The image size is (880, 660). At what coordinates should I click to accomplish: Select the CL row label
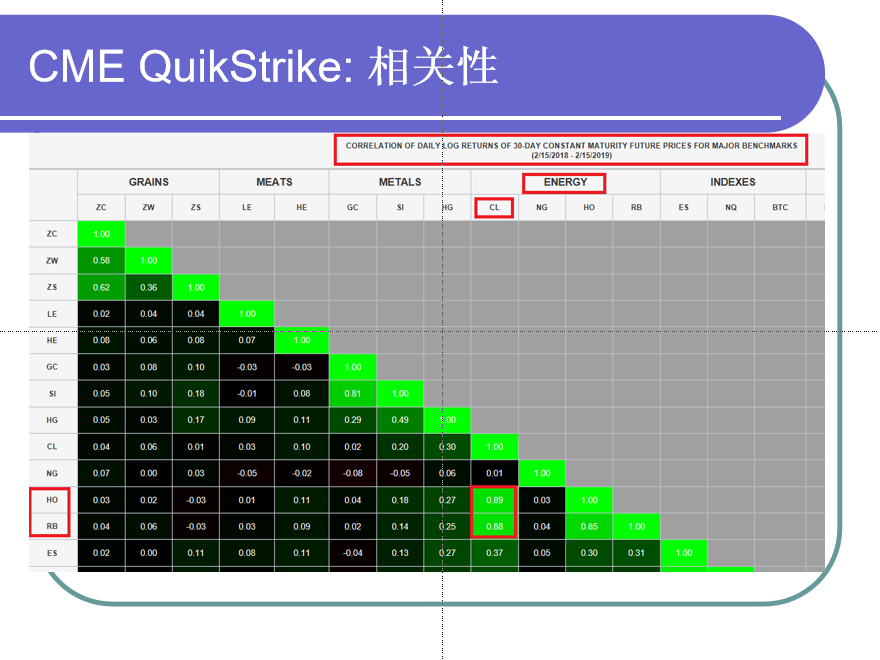pos(52,447)
